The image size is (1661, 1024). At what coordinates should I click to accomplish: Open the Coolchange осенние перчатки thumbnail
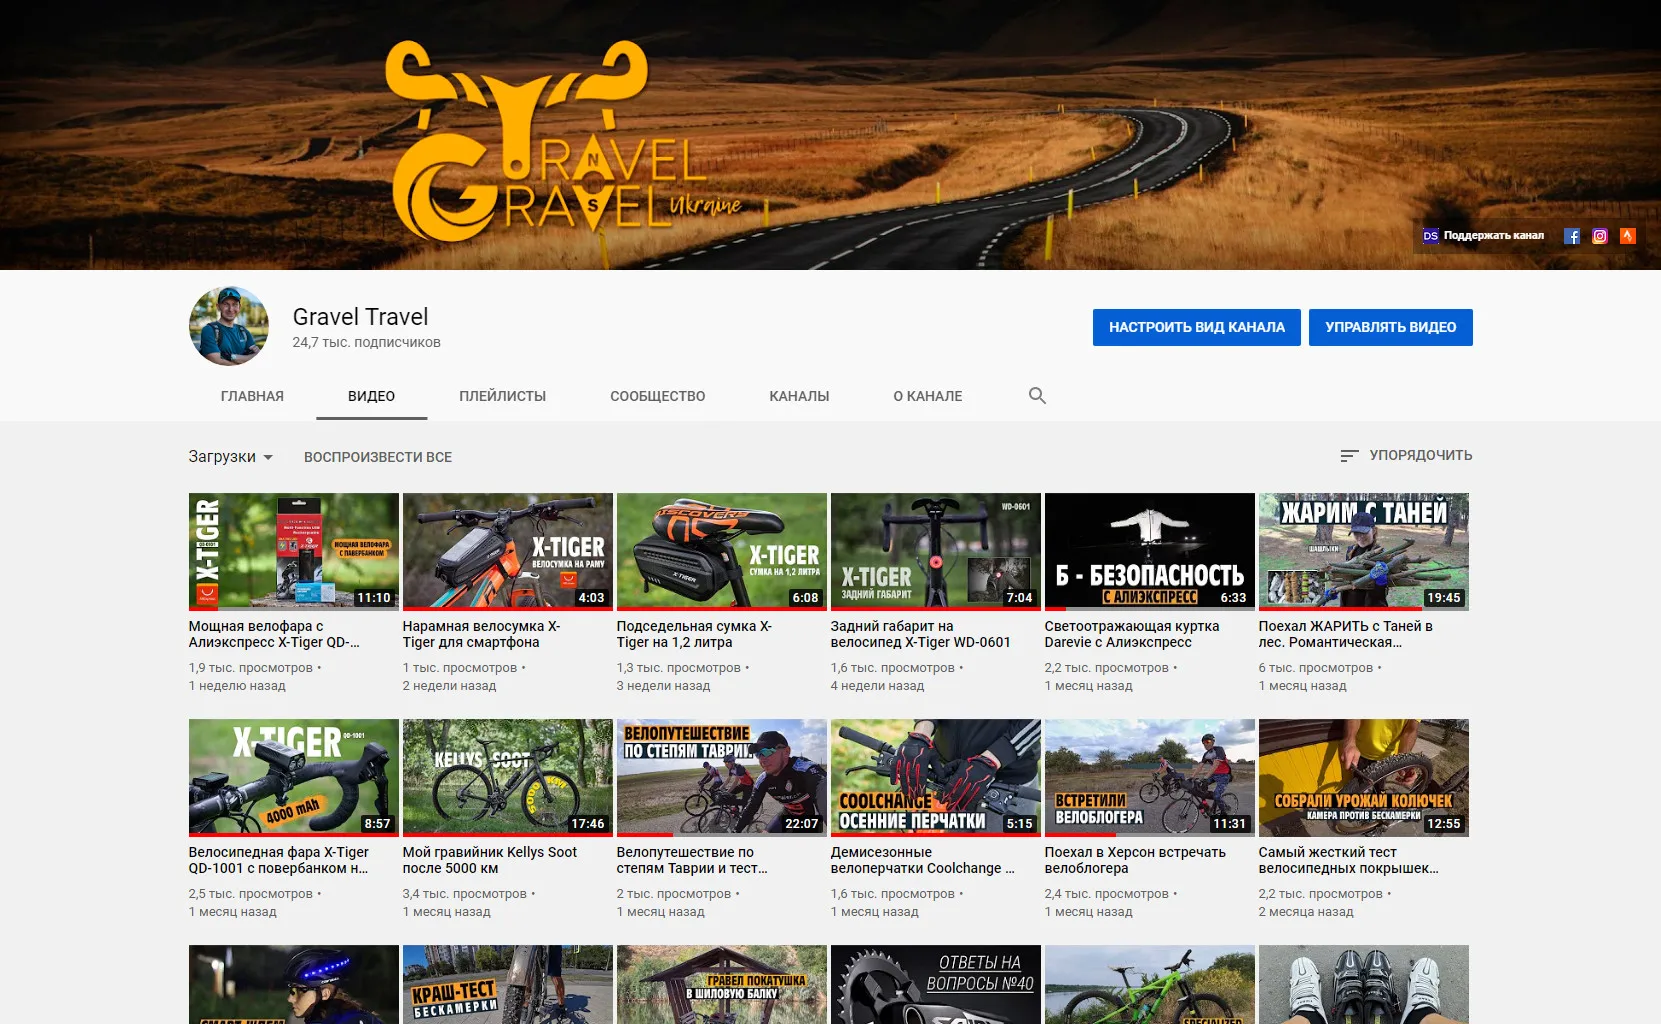pos(936,777)
